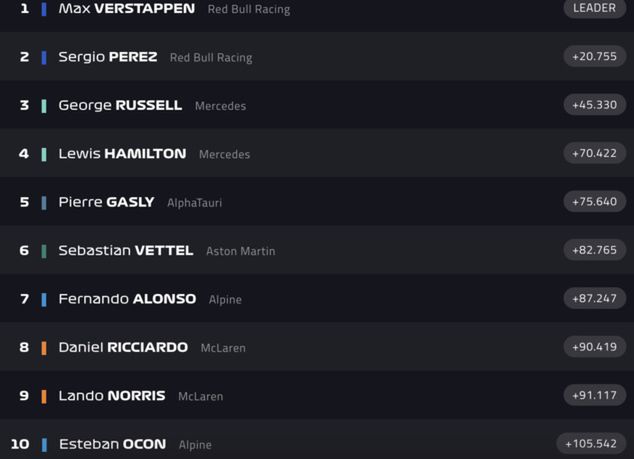Open Lewis Hamilton's result row
The width and height of the screenshot is (634, 459).
(x=122, y=154)
